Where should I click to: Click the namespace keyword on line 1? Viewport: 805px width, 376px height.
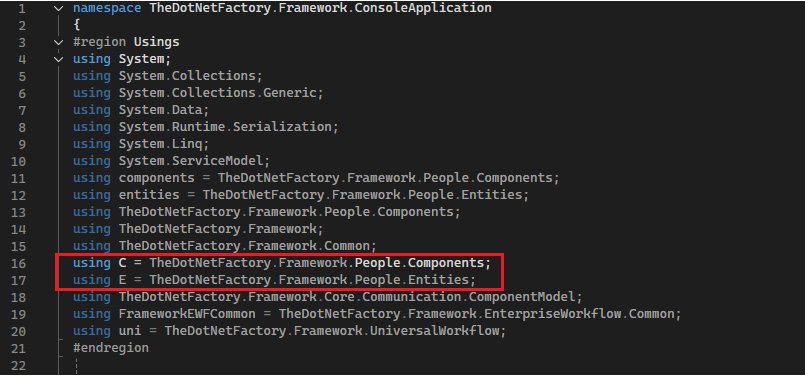pyautogui.click(x=107, y=8)
